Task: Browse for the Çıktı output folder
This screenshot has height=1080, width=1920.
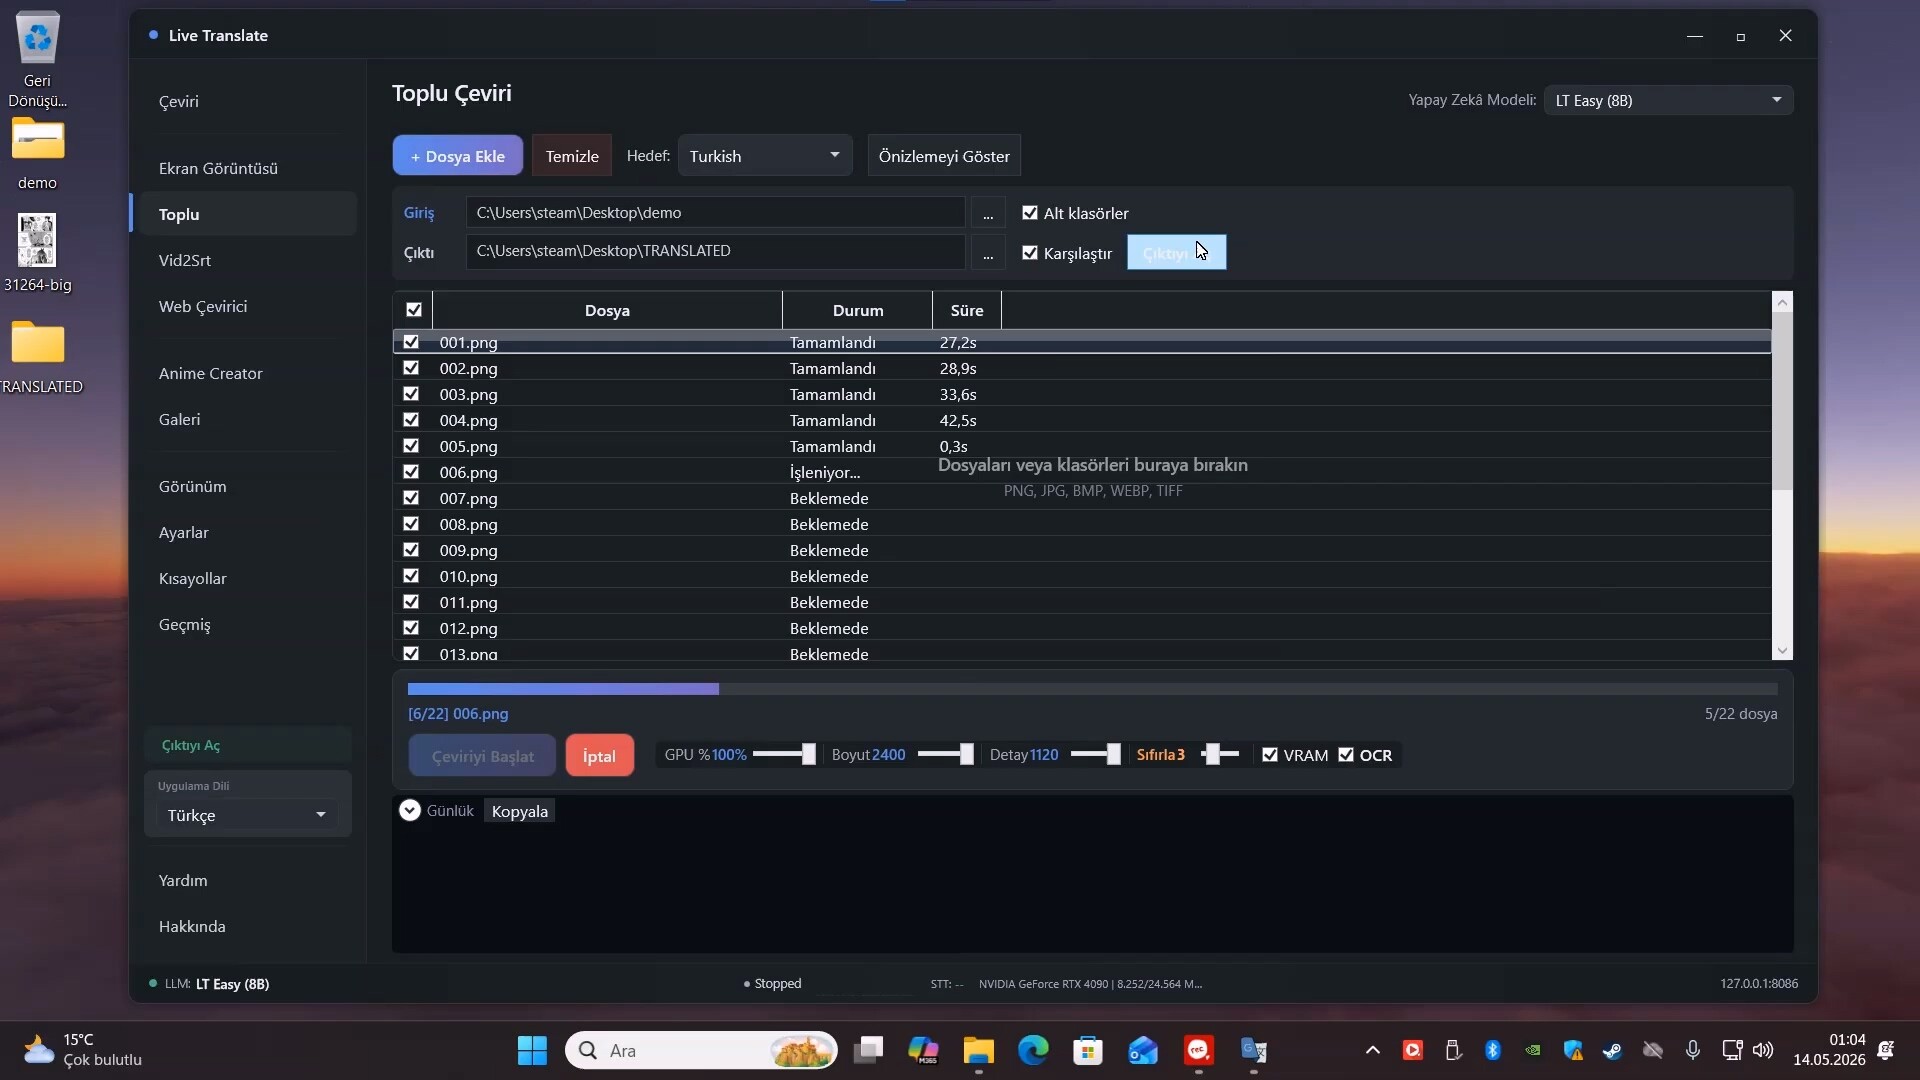Action: pyautogui.click(x=988, y=252)
